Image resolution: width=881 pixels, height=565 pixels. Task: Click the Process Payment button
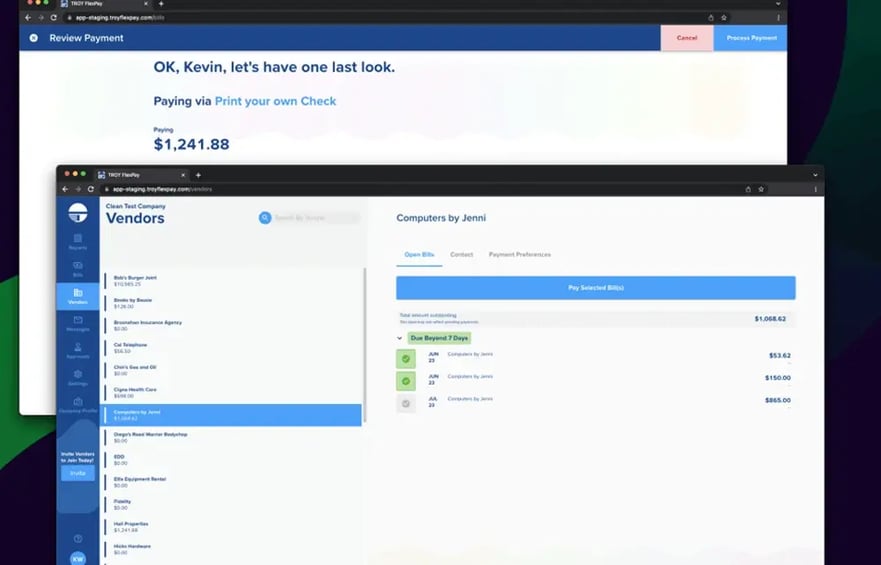pyautogui.click(x=751, y=38)
